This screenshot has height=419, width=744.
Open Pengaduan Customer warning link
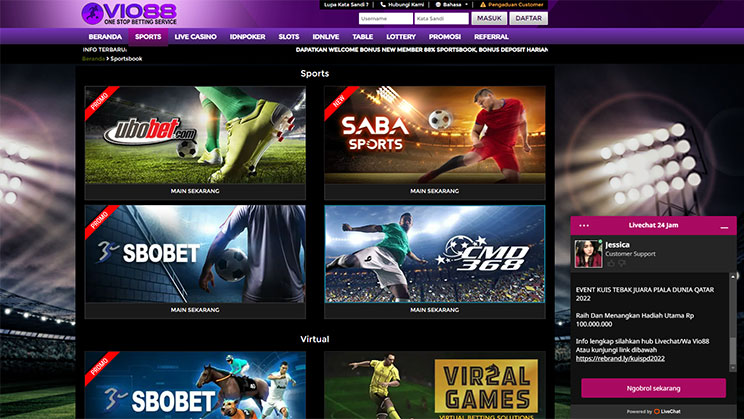[512, 5]
